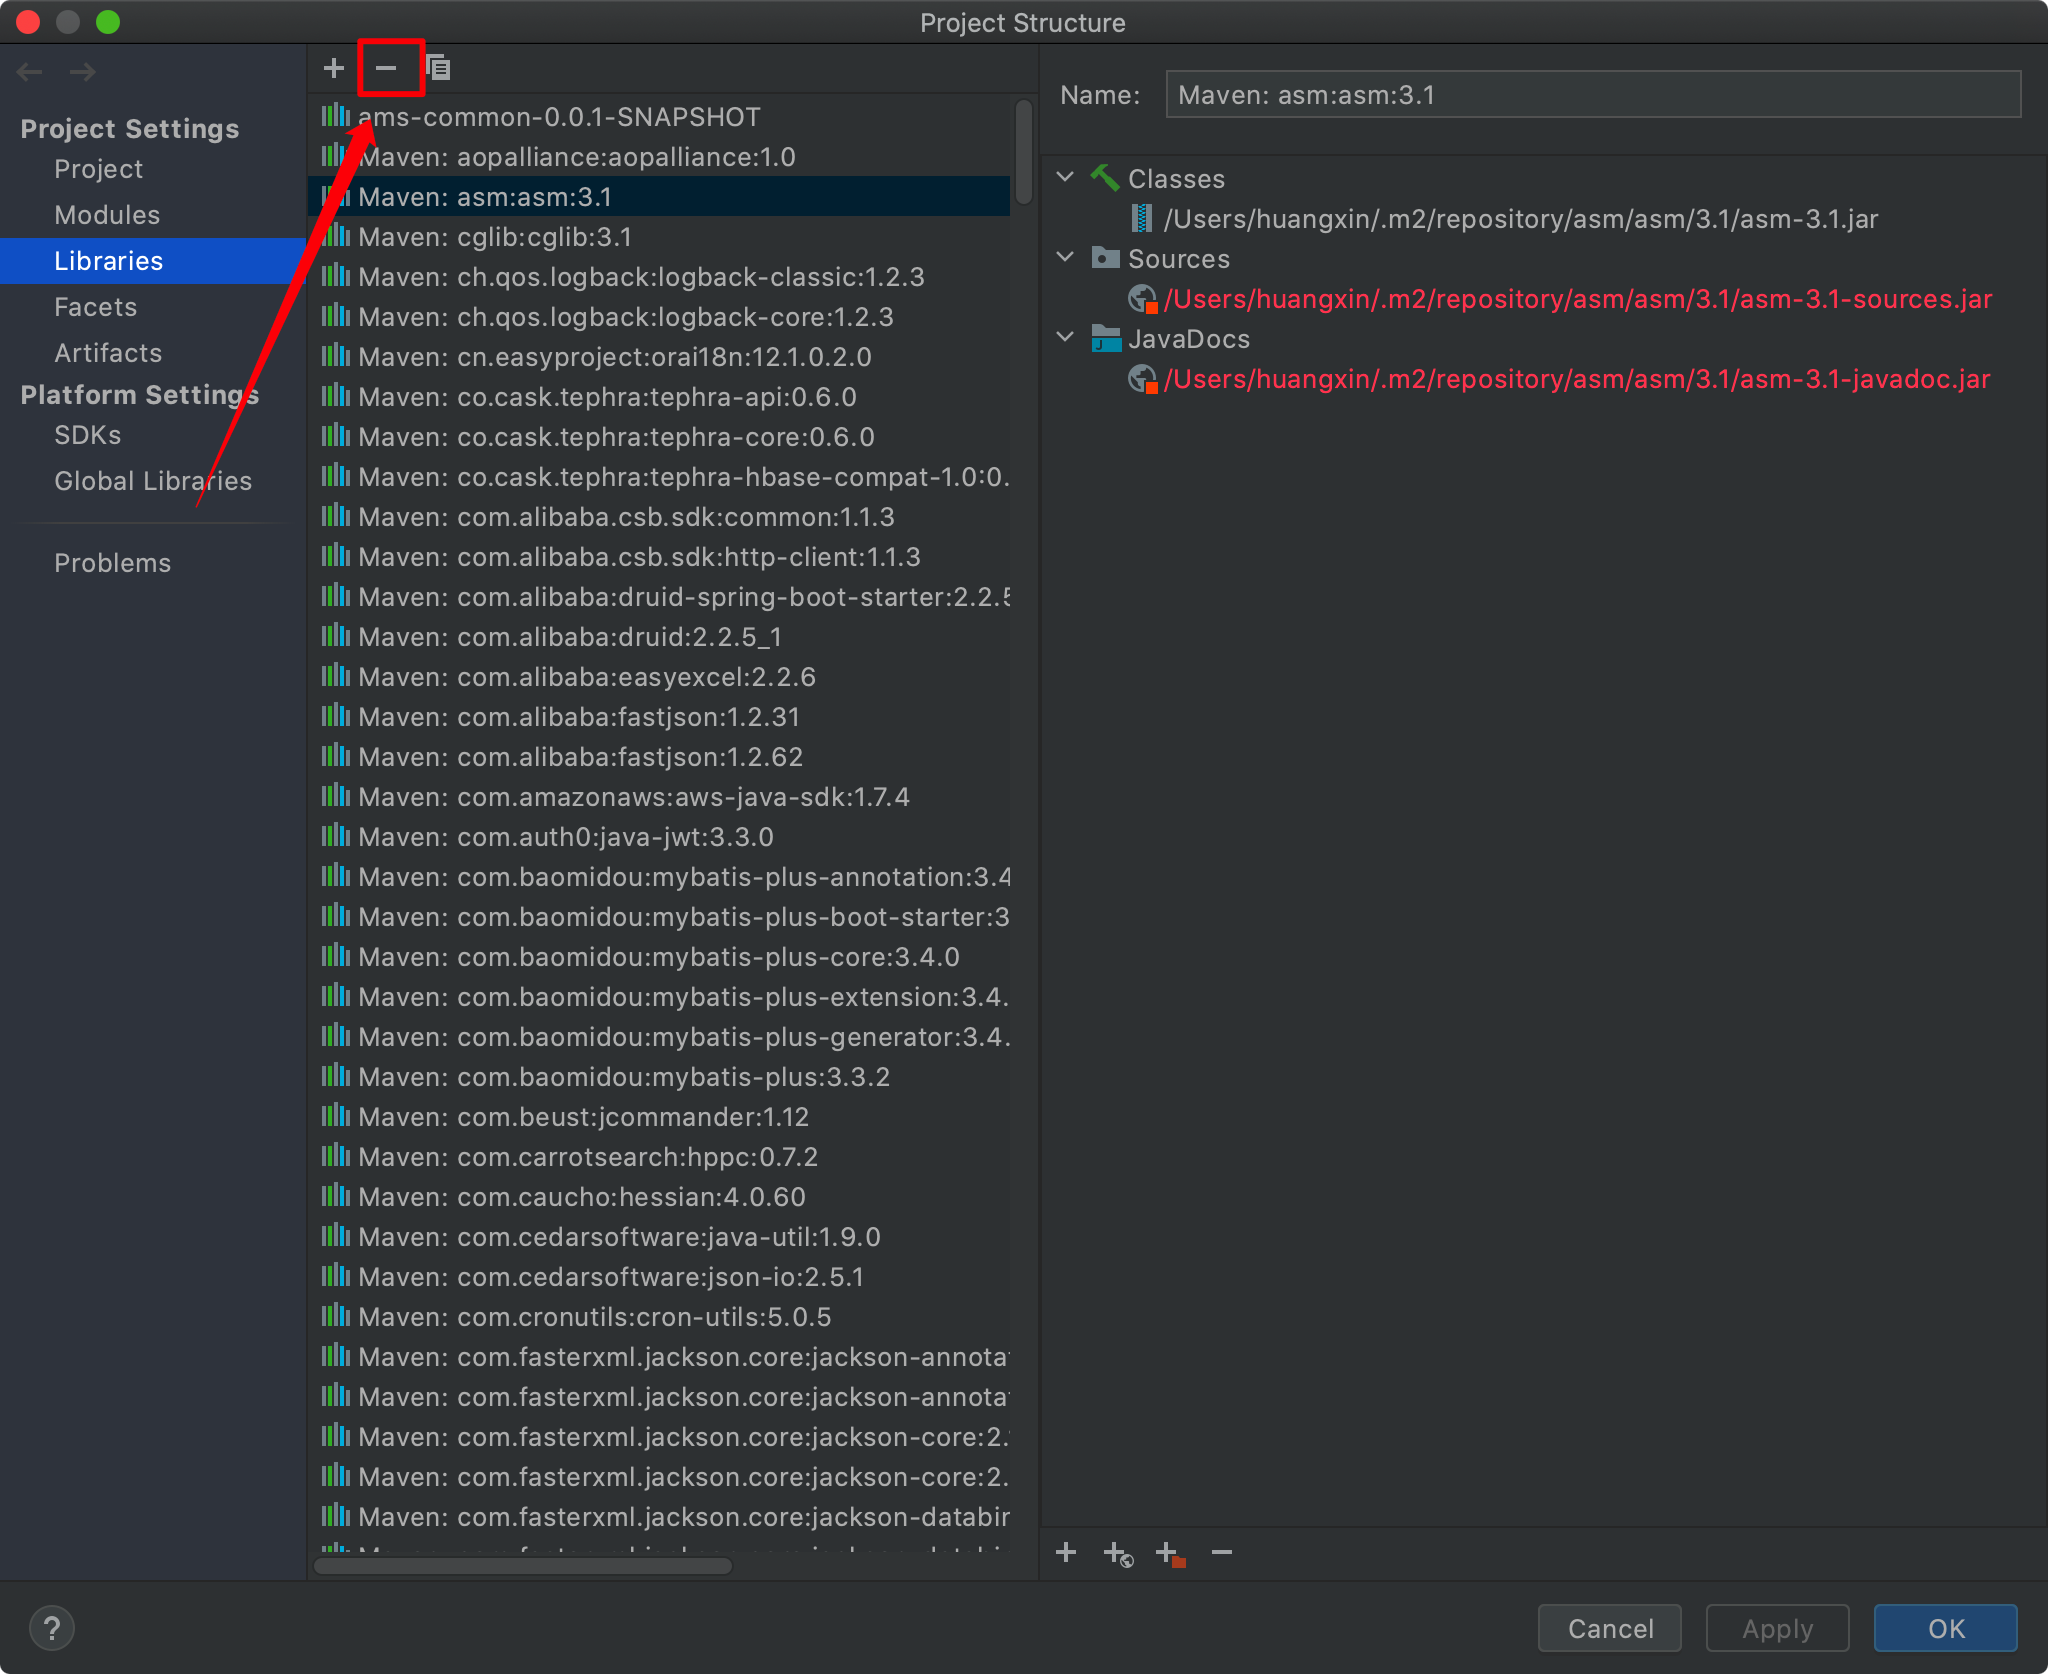Select Maven: com.alibaba.csb.sdk:http-client:1.1.3
2048x1674 pixels.
659,556
